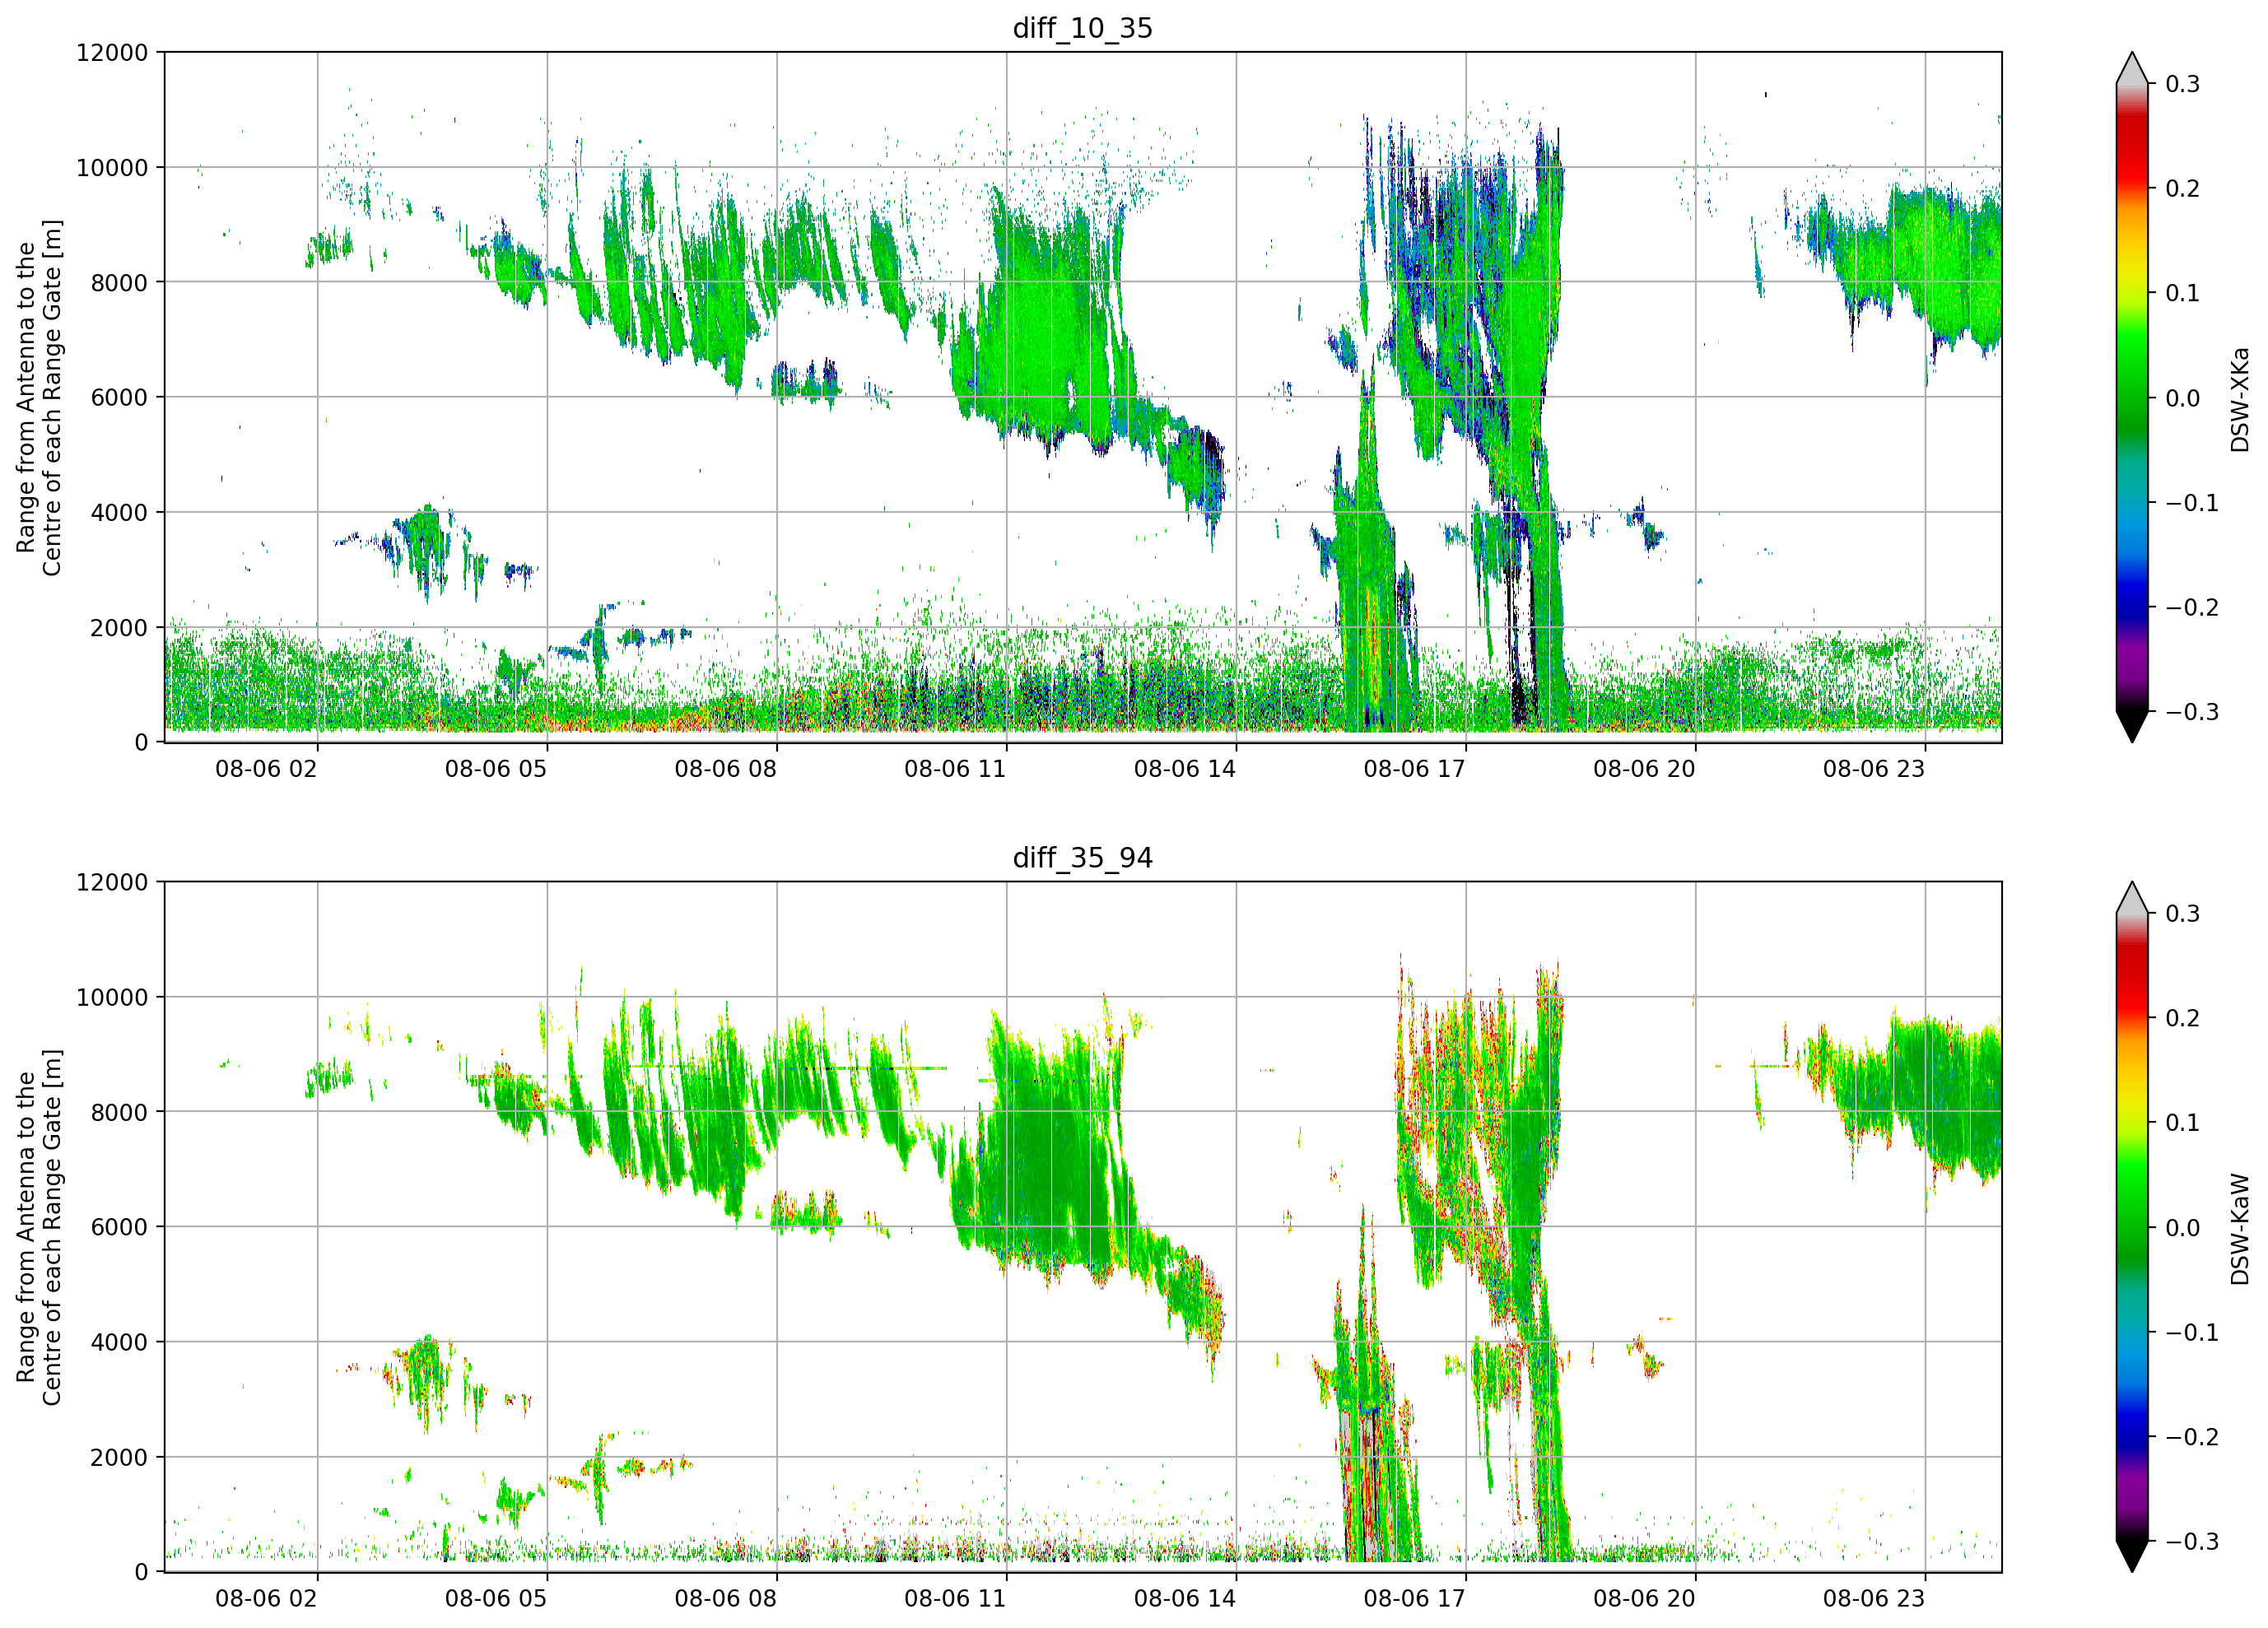Click grey upper arrow of DSW-KaW colorbar
Image resolution: width=2268 pixels, height=1628 pixels.
tap(2132, 899)
